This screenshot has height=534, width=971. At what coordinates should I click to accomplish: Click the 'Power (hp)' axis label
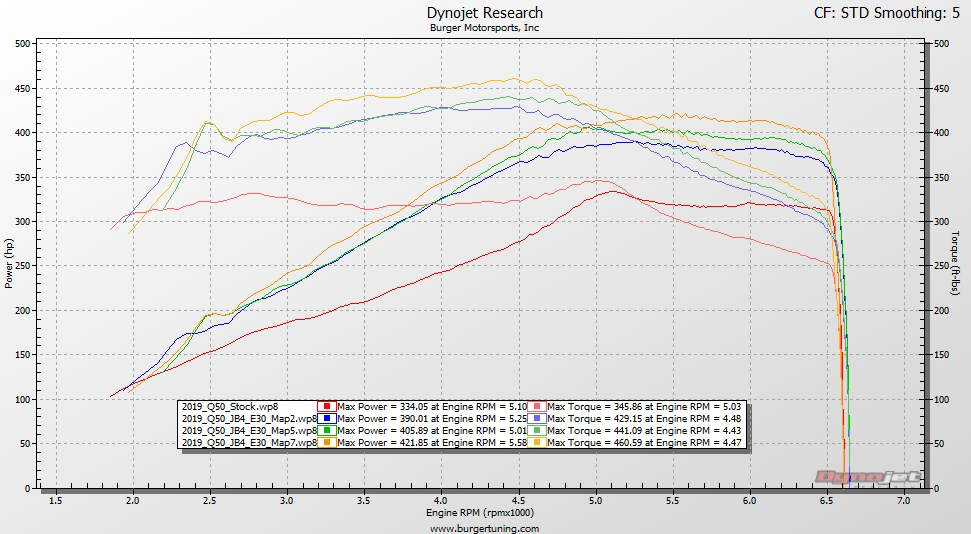(9, 263)
